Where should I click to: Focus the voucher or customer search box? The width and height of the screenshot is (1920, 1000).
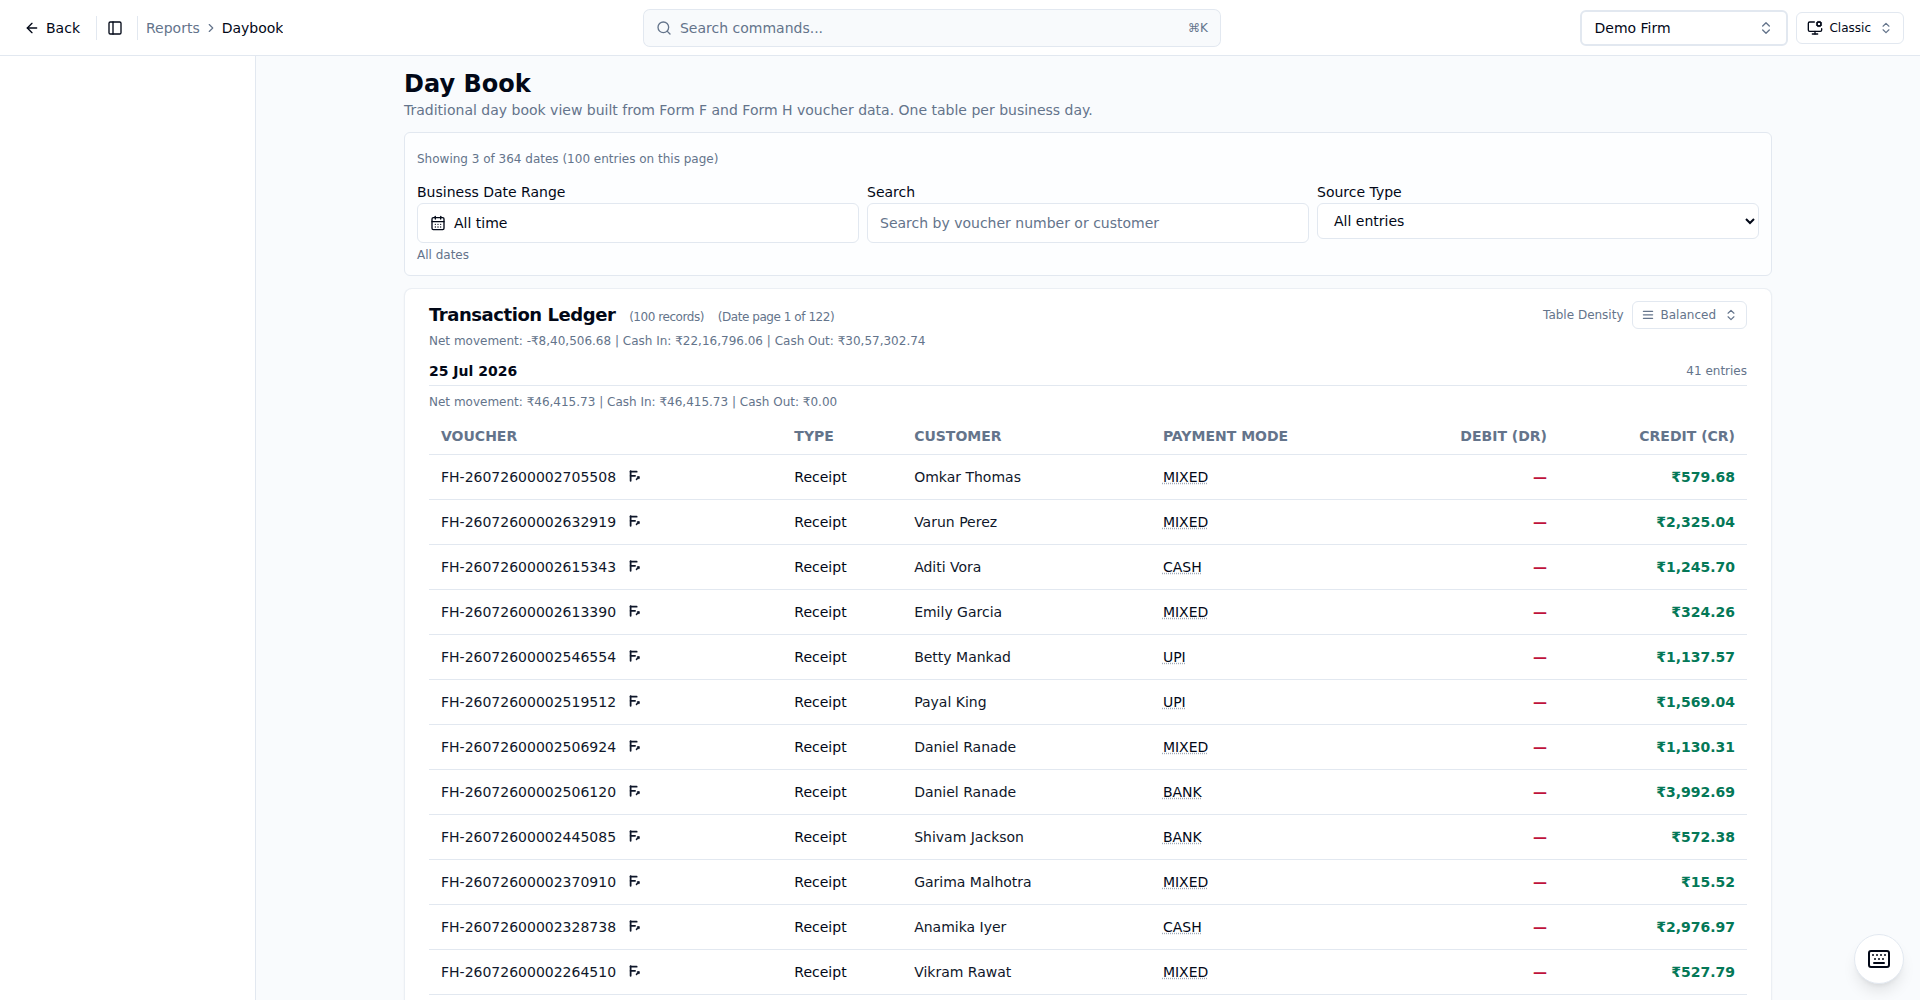[x=1087, y=223]
